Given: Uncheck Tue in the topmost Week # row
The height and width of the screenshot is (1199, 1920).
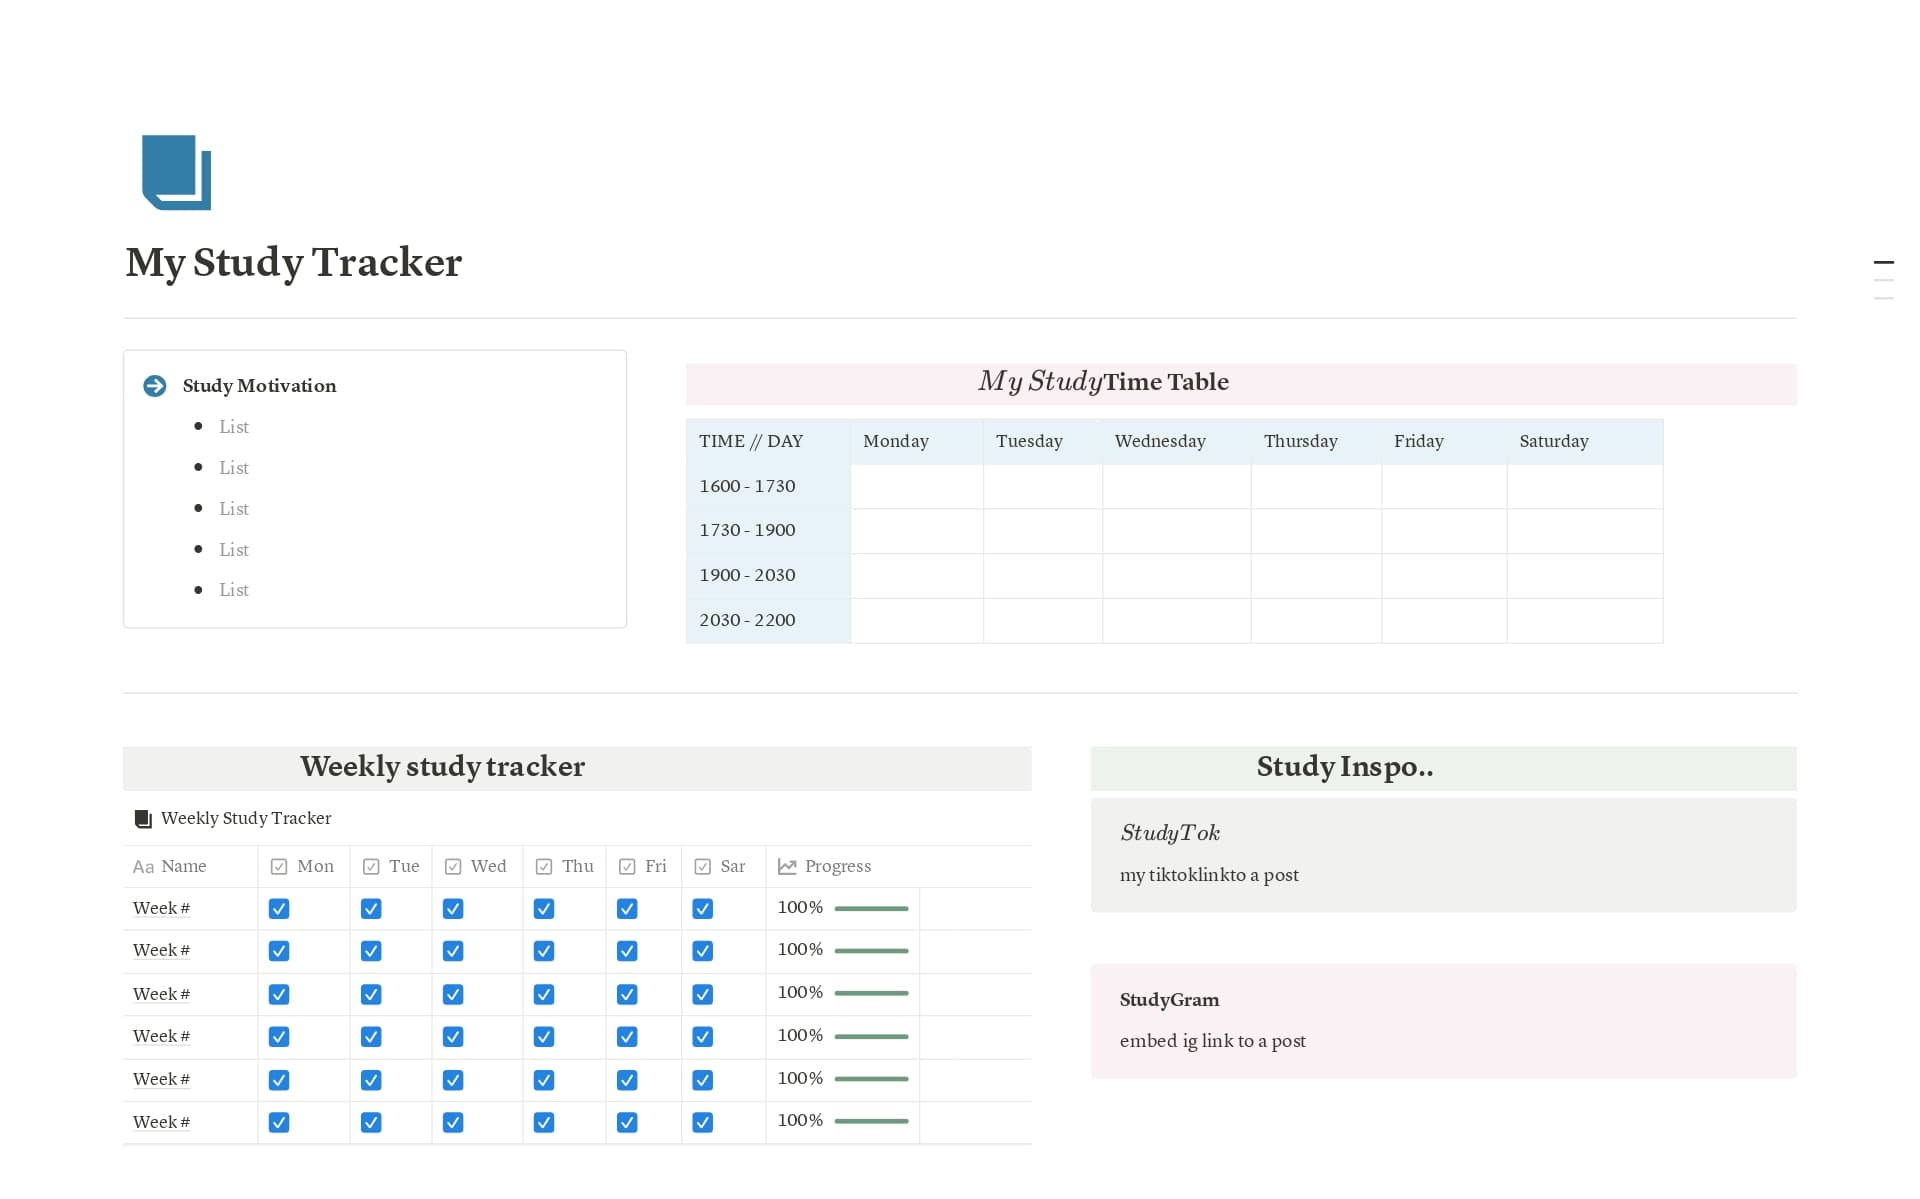Looking at the screenshot, I should (371, 909).
